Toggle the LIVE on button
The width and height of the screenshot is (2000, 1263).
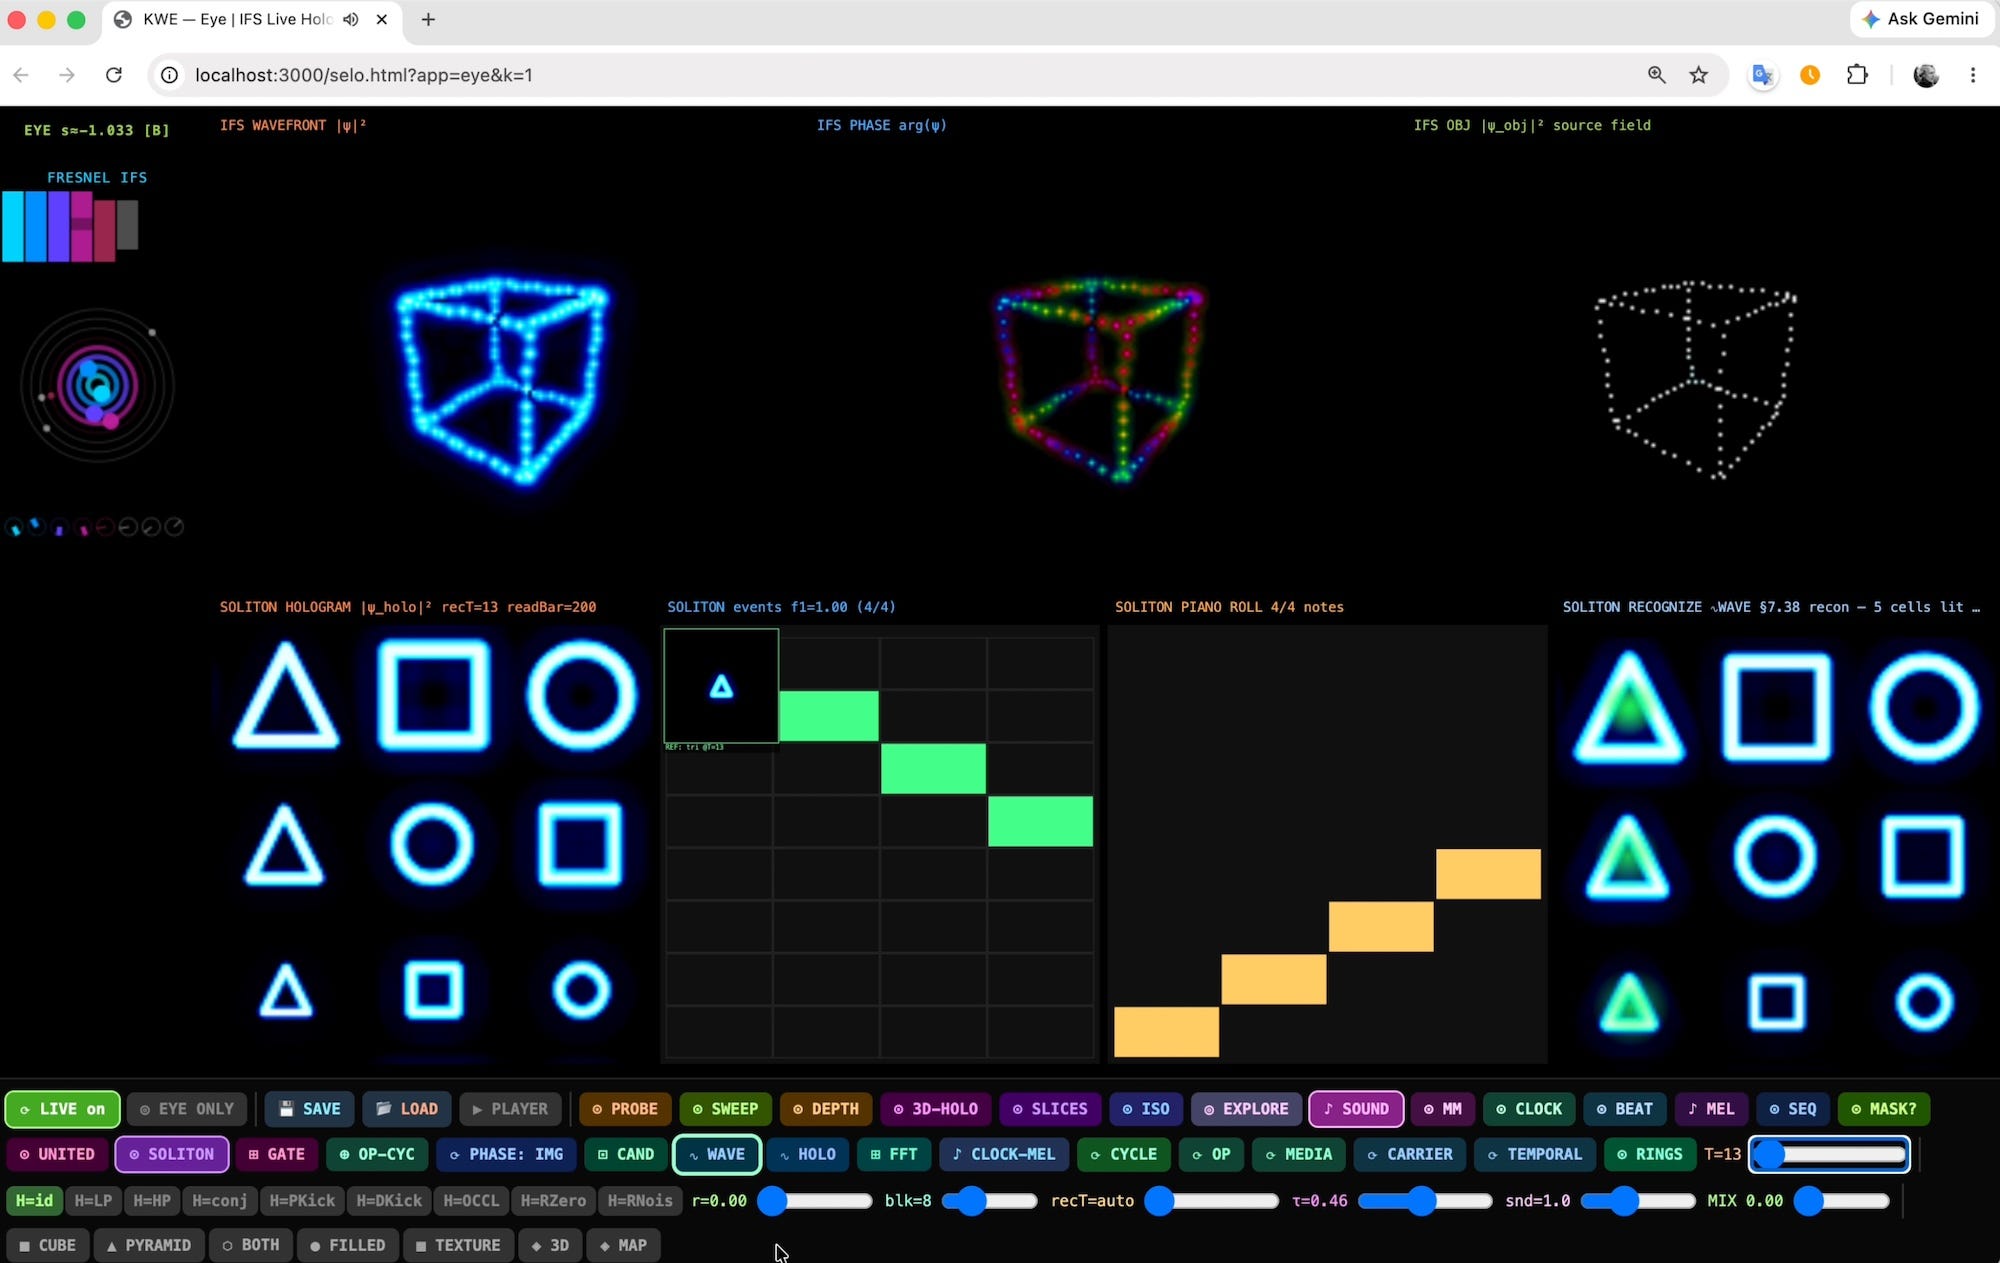(x=62, y=1109)
